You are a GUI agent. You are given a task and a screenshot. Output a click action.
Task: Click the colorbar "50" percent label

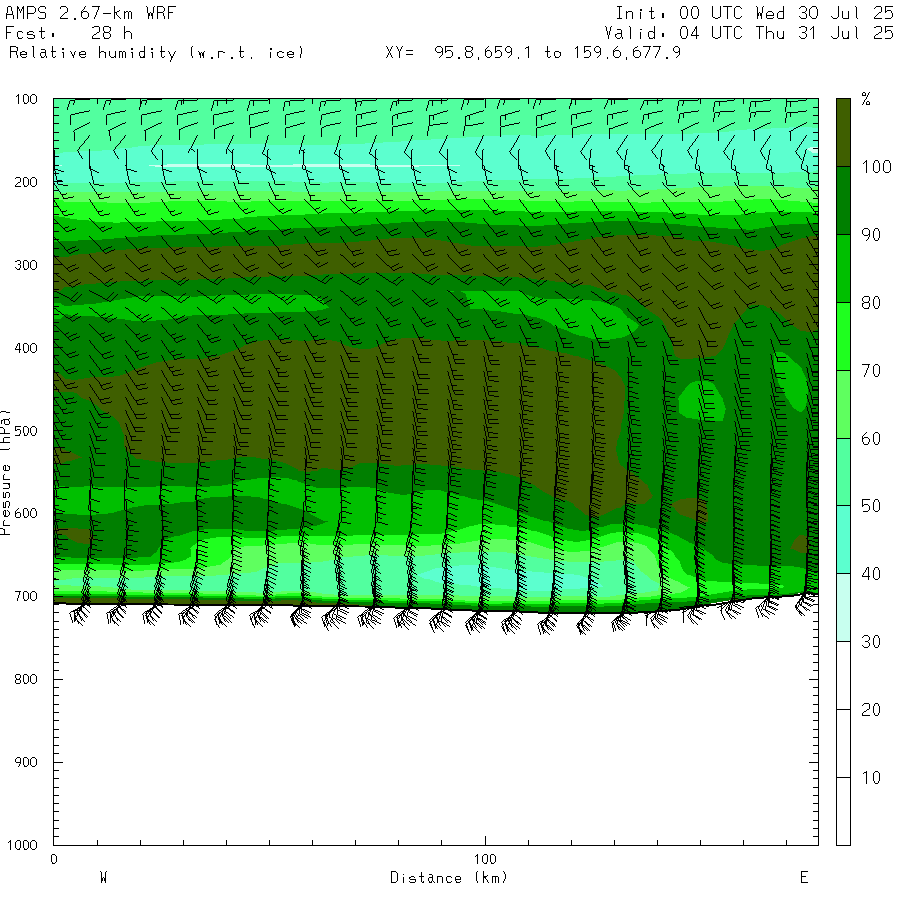(x=871, y=506)
